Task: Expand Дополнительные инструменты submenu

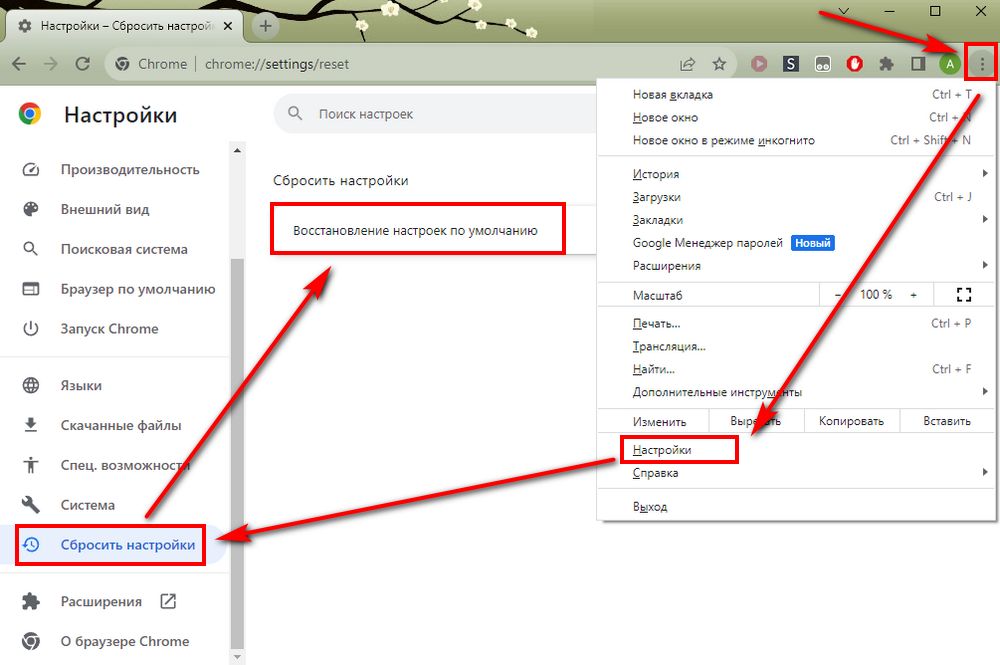Action: point(796,392)
